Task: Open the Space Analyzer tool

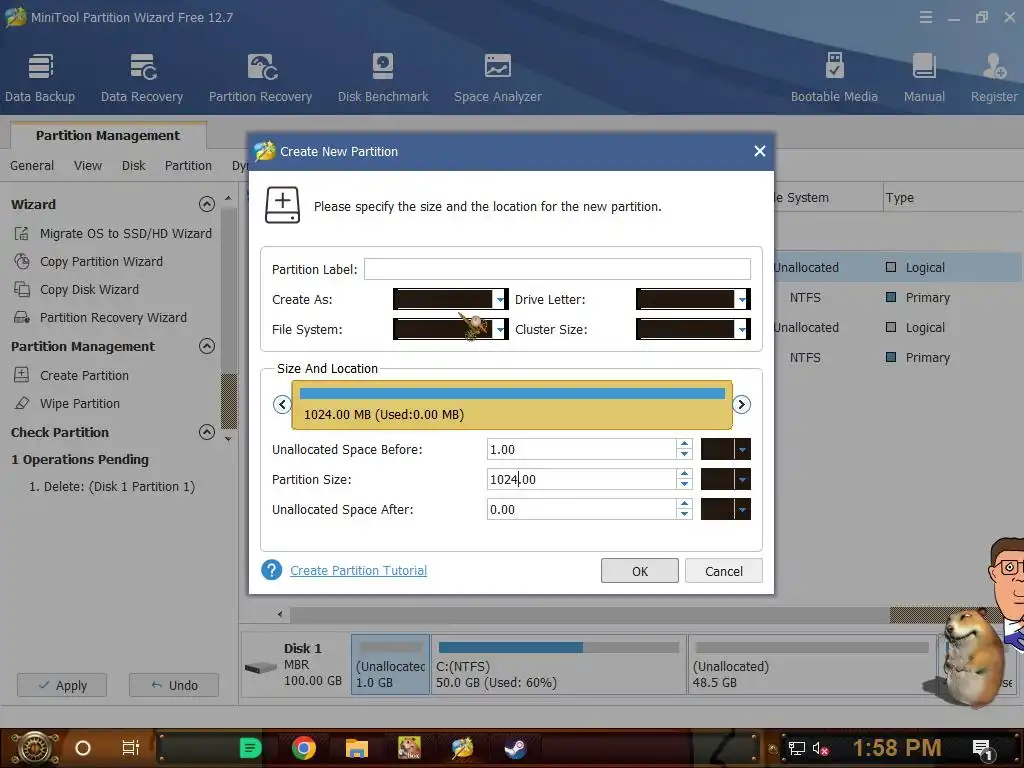Action: click(x=498, y=78)
